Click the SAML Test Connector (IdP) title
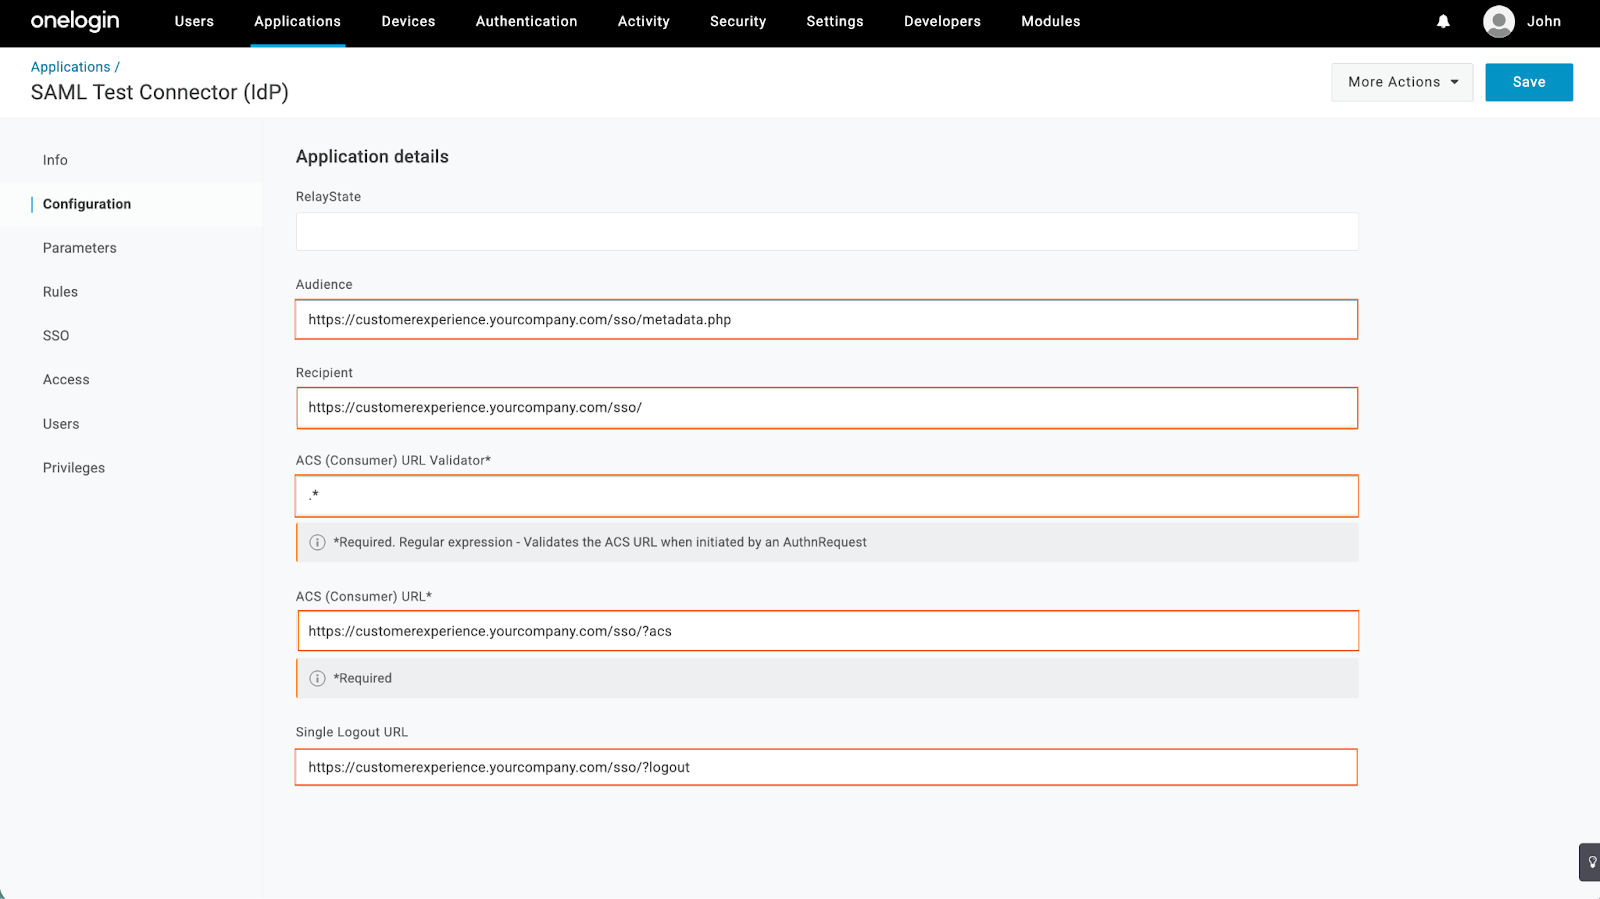This screenshot has width=1600, height=899. [x=160, y=92]
